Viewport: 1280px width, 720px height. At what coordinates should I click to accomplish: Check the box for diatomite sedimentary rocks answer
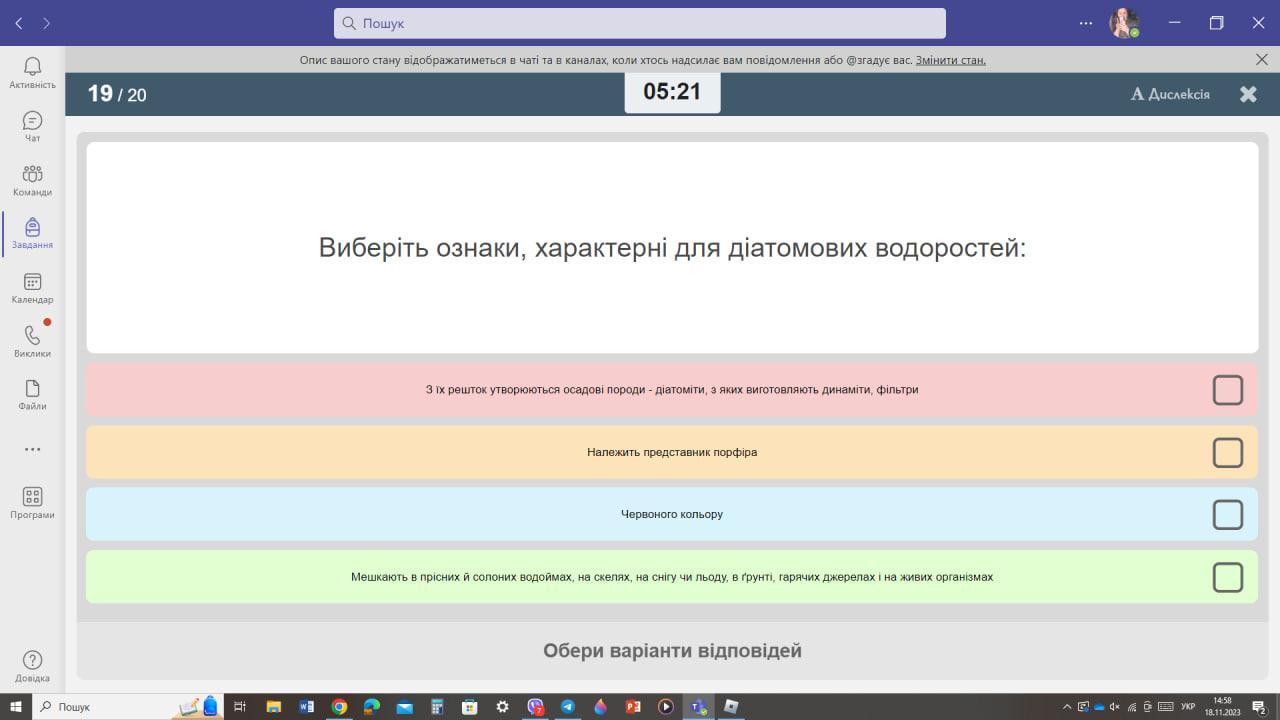click(x=1228, y=390)
